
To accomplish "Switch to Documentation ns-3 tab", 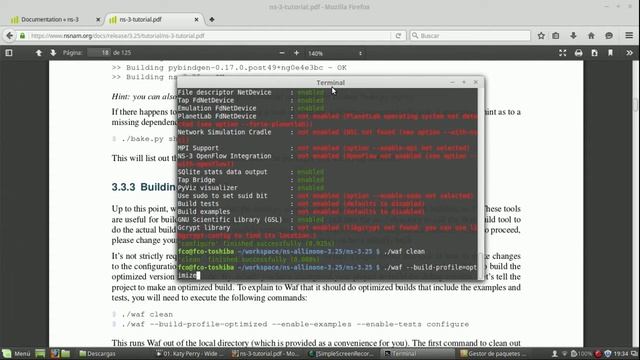I will click(x=50, y=20).
